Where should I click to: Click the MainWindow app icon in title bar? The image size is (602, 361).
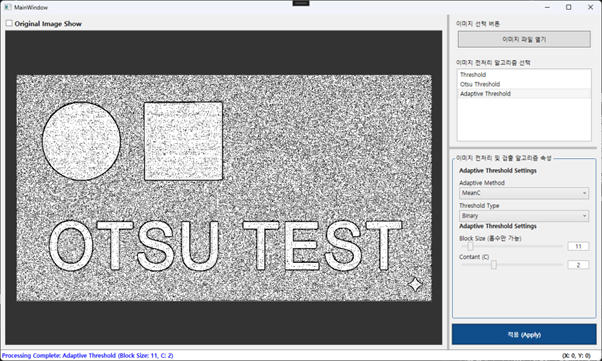coord(8,7)
